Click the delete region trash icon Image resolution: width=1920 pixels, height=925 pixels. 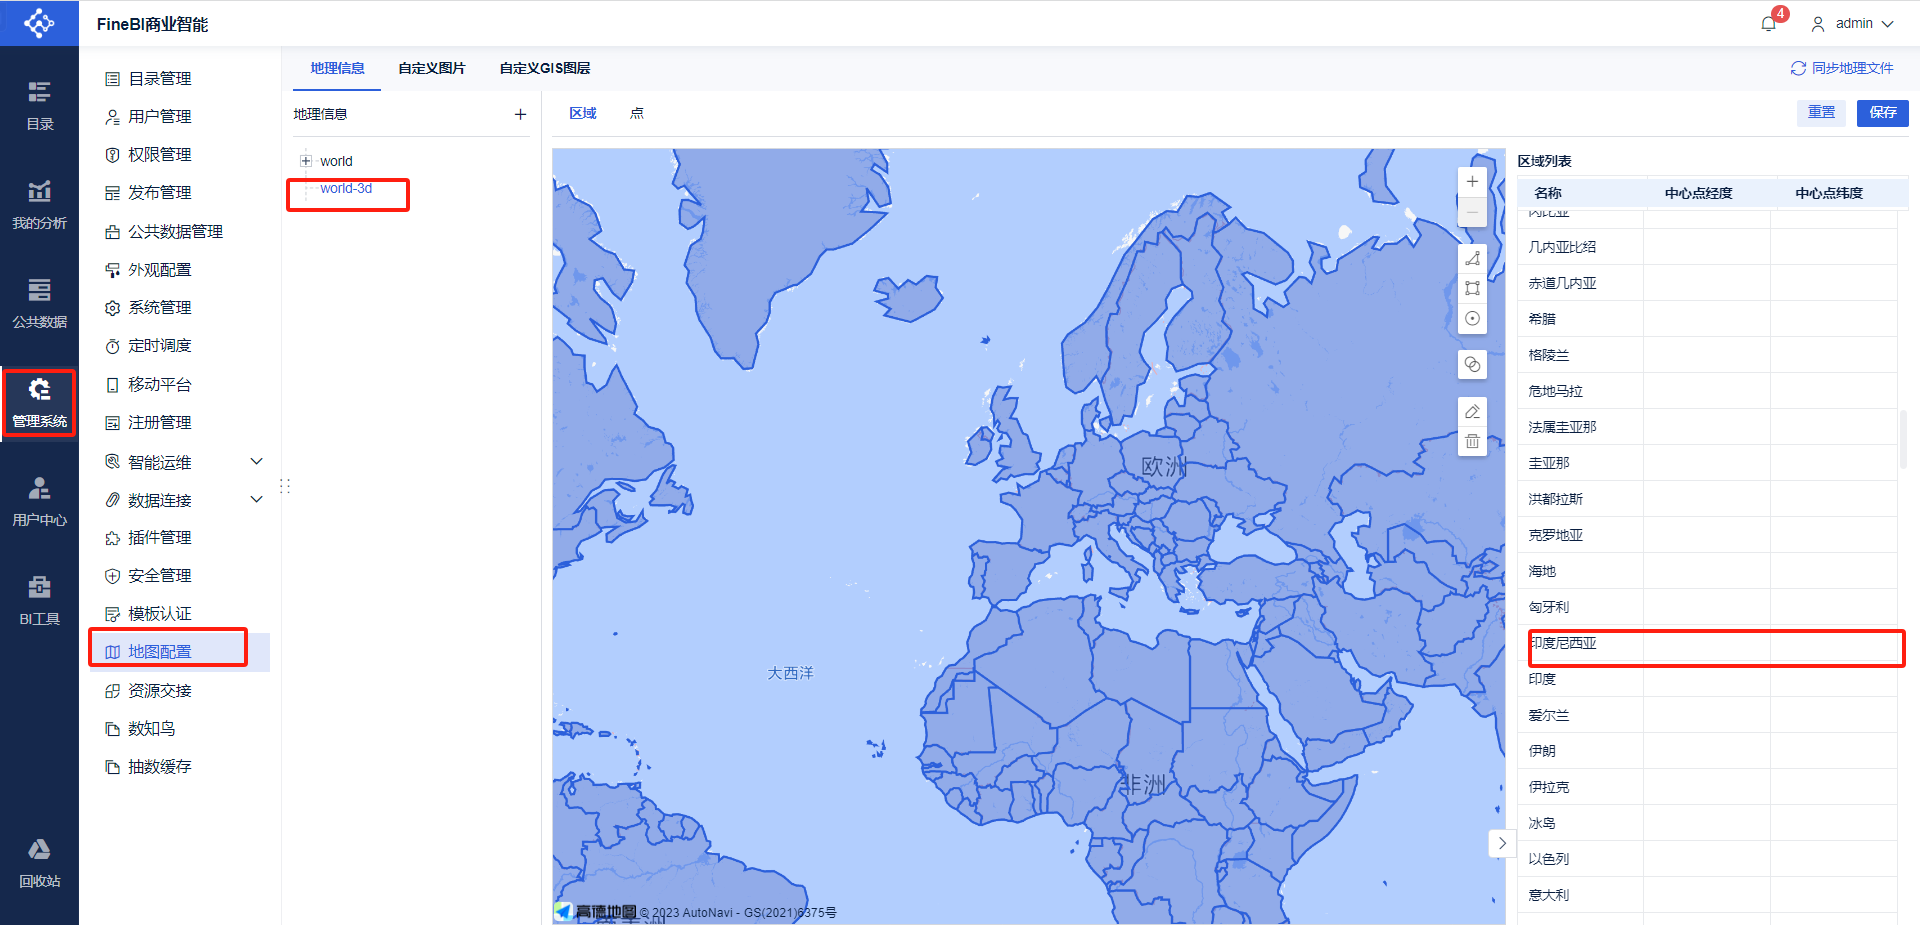click(1472, 441)
